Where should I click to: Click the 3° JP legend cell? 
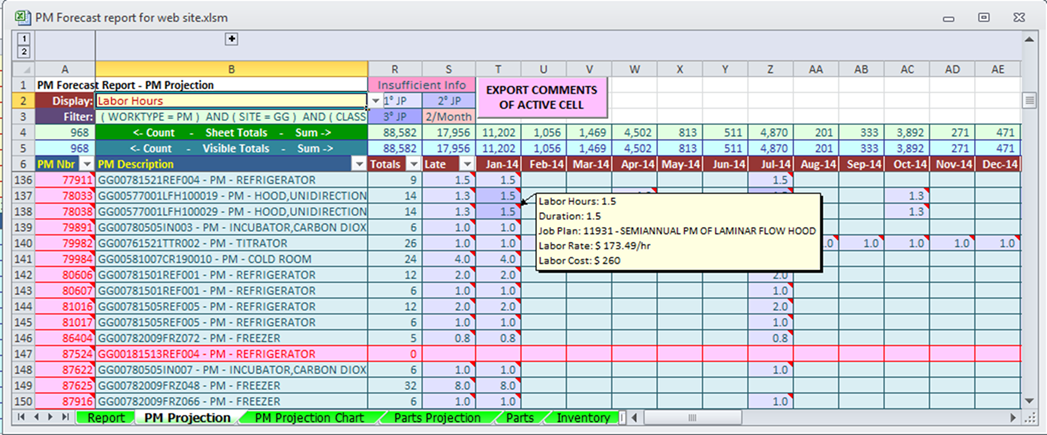click(x=395, y=116)
